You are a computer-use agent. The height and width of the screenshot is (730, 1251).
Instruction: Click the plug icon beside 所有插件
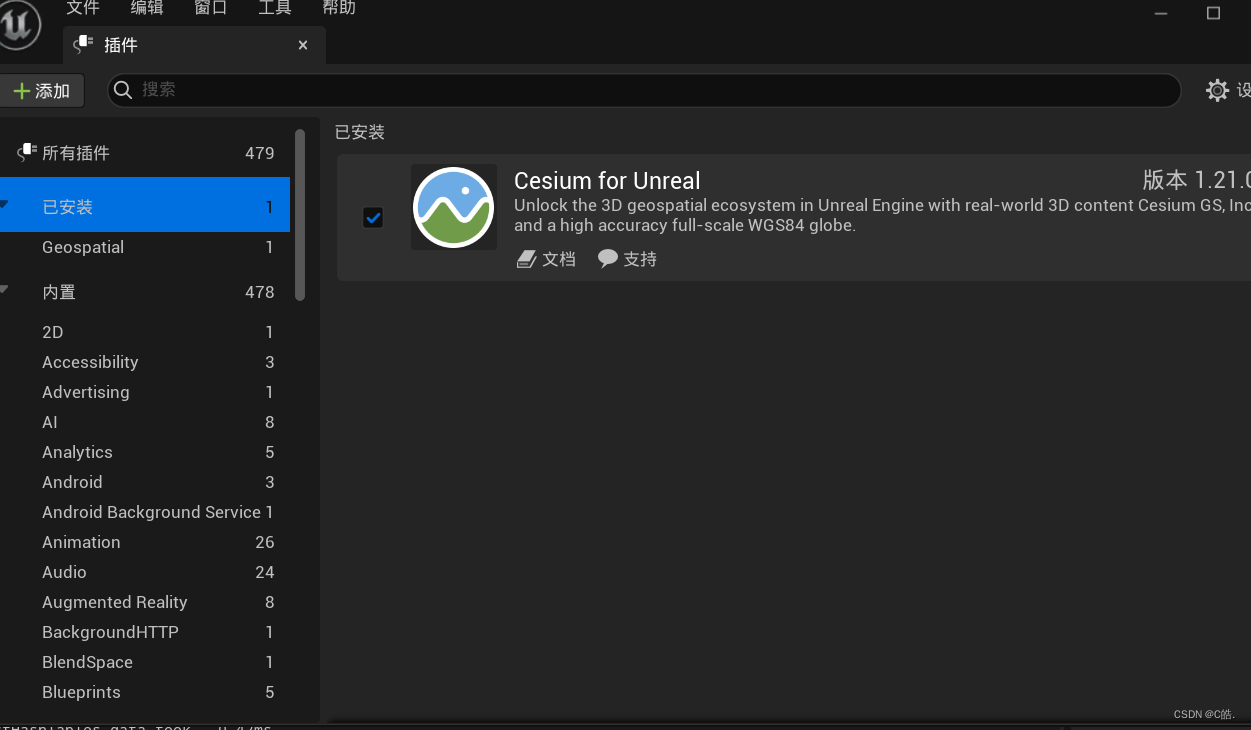pyautogui.click(x=27, y=152)
